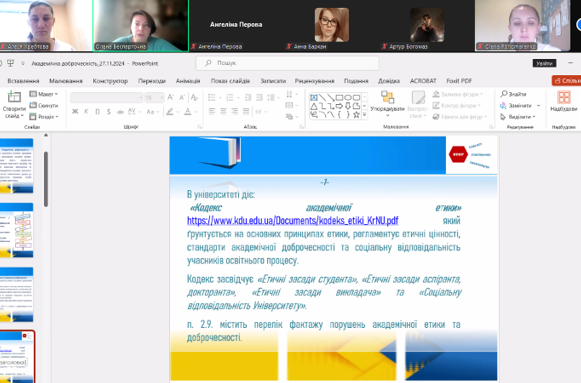Click the Скинути reset slide button

(44, 106)
